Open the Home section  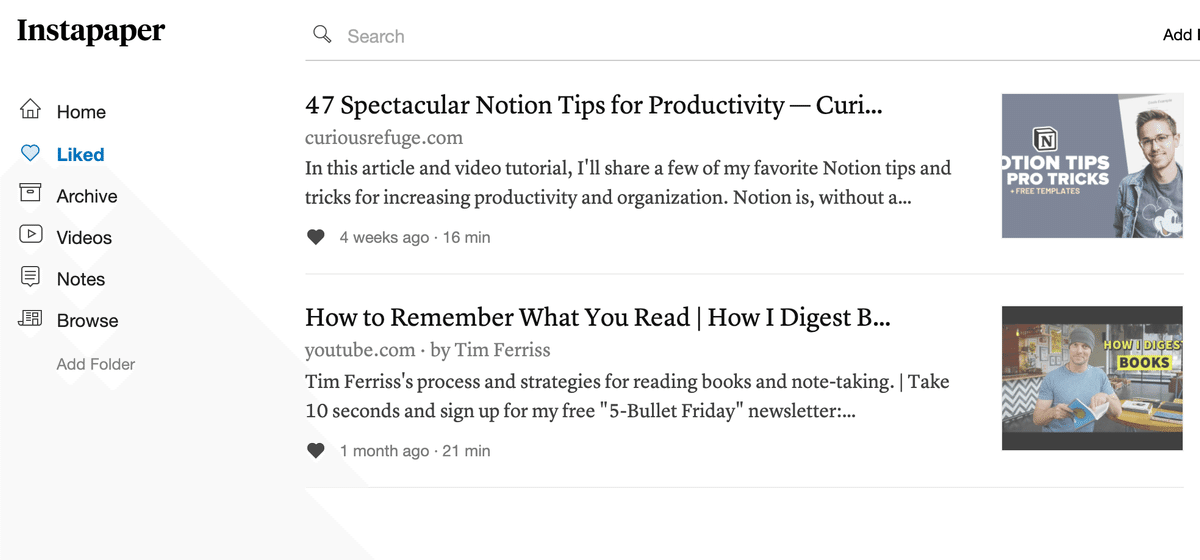pyautogui.click(x=81, y=112)
